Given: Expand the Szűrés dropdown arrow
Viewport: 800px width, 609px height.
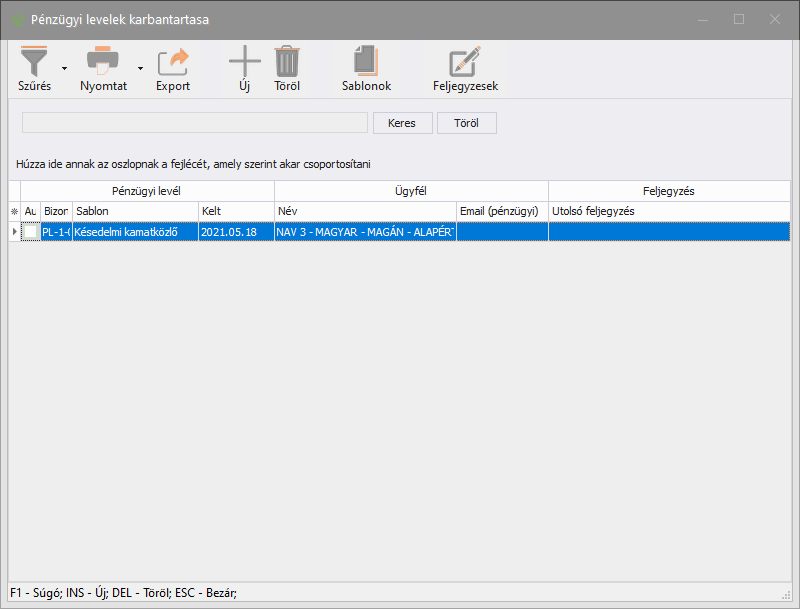Looking at the screenshot, I should coord(65,69).
